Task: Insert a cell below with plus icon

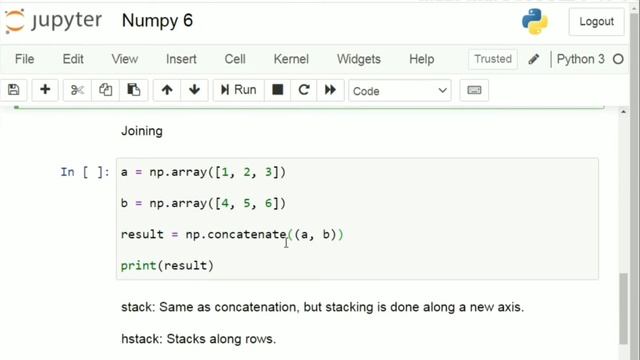Action: (45, 90)
